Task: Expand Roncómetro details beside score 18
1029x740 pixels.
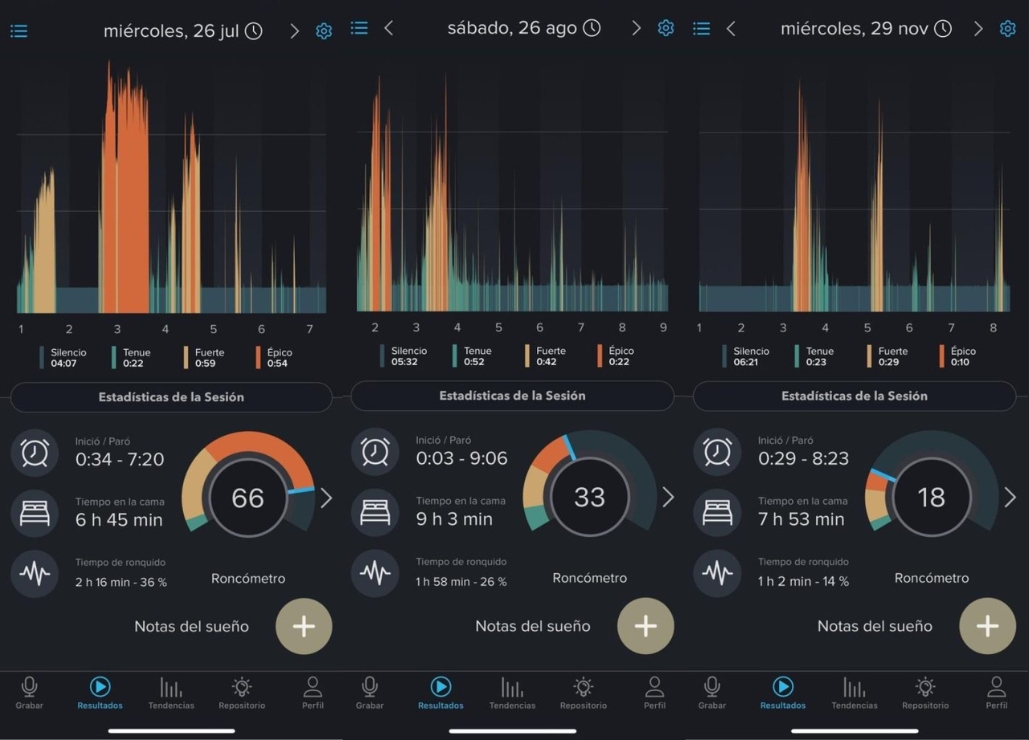Action: [1010, 497]
